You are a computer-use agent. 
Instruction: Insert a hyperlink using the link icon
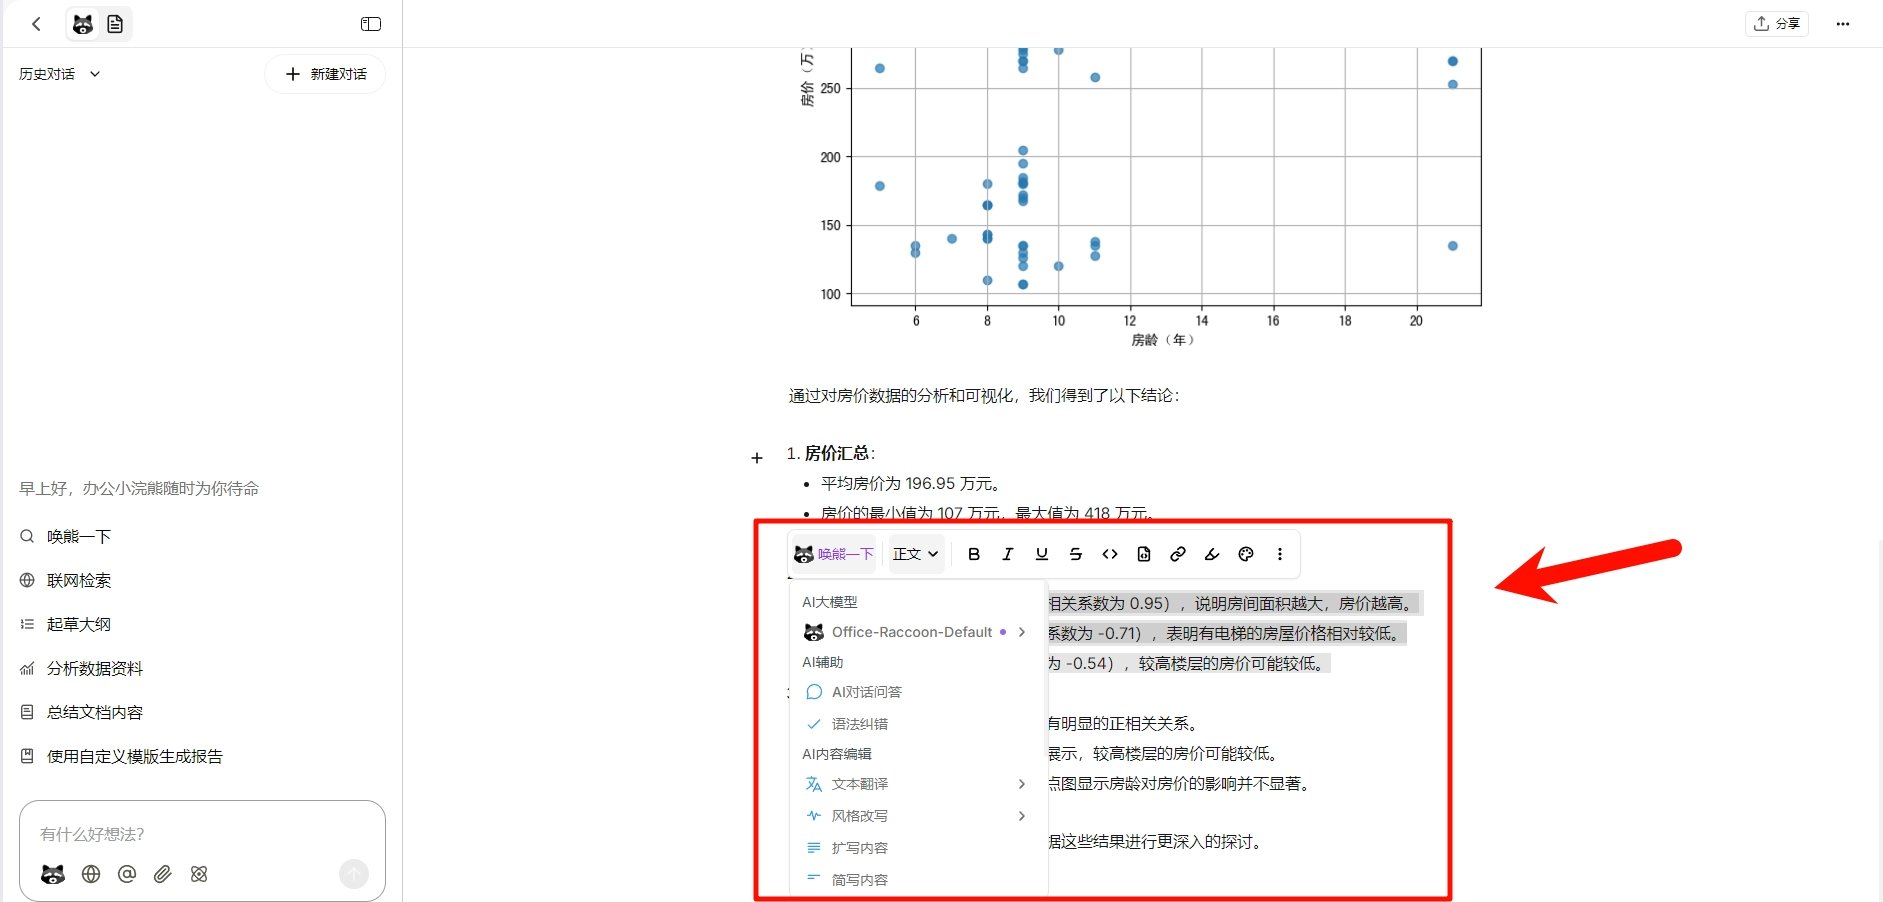(1177, 554)
